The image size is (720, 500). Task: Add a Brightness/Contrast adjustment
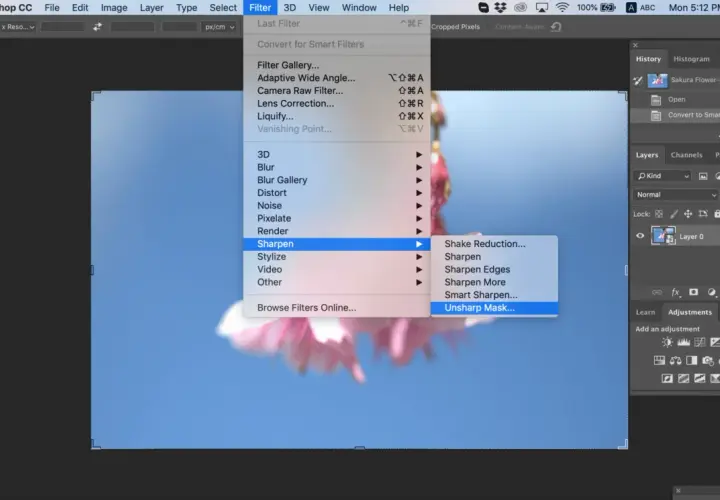[667, 342]
